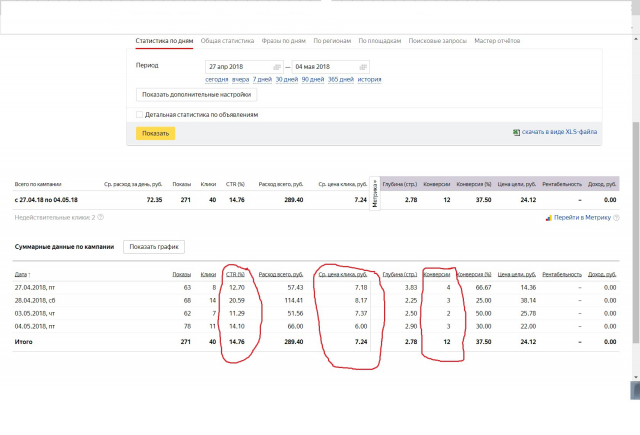Sort lower table by Клики header
Screen dimensions: 640x435
(208, 275)
